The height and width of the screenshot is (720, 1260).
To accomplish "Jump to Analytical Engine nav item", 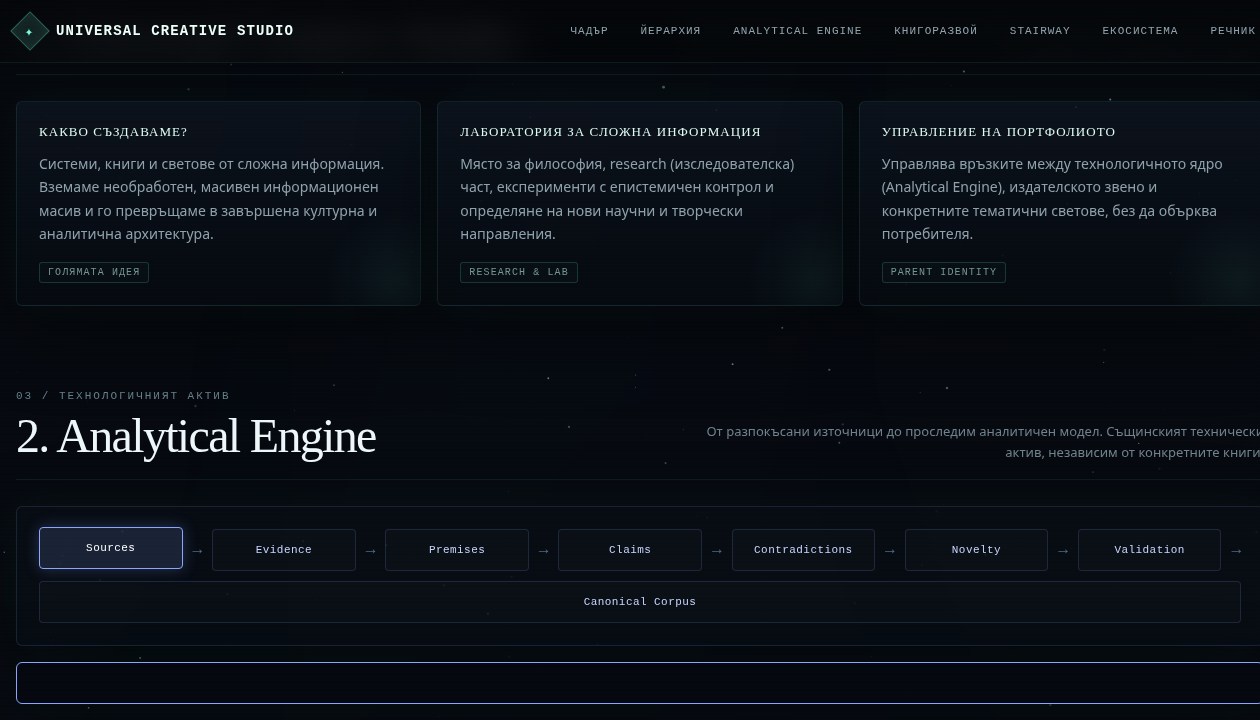I will click(797, 31).
